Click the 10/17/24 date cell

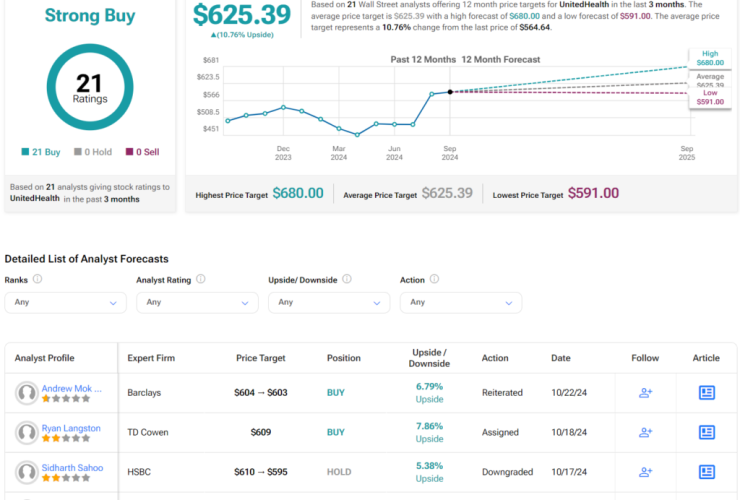point(569,472)
